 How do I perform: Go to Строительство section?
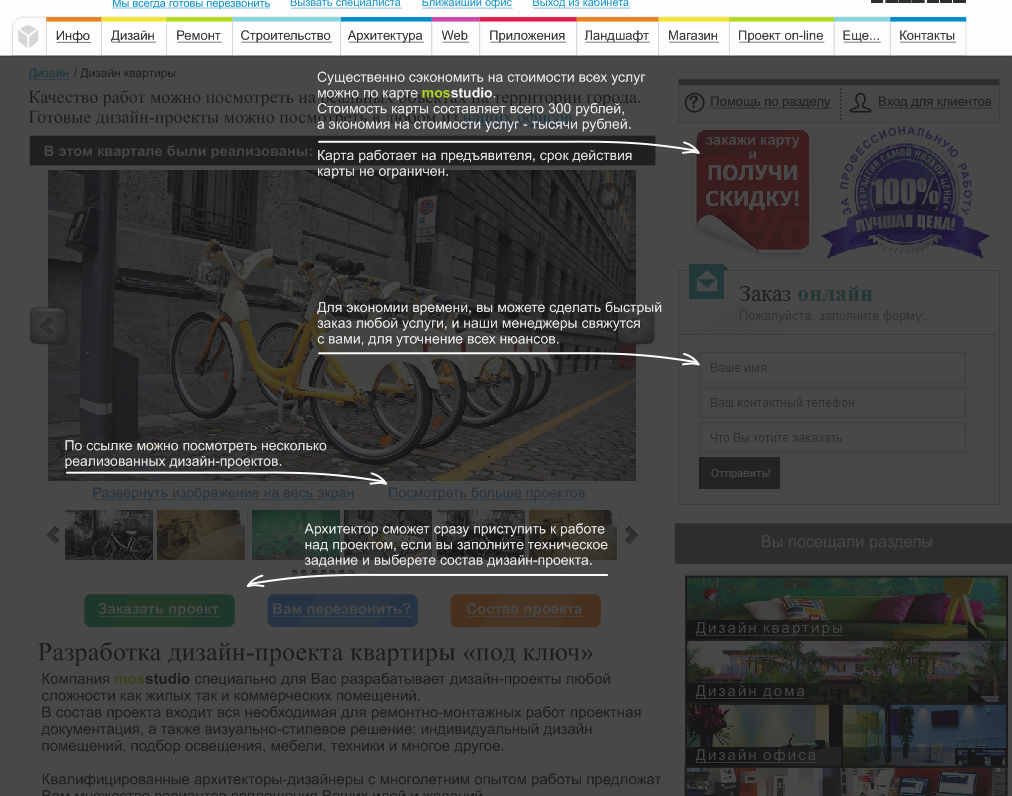point(285,36)
